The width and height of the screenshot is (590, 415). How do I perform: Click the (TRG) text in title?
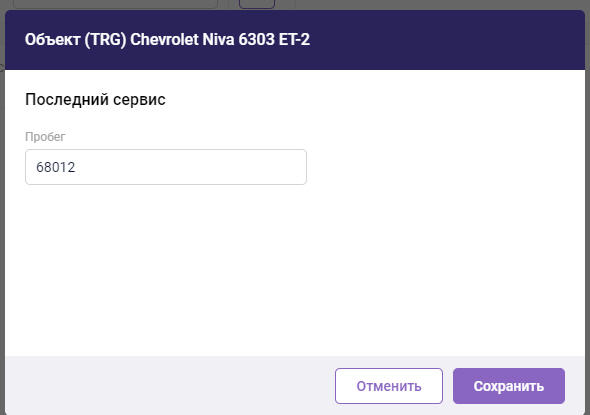pyautogui.click(x=105, y=40)
